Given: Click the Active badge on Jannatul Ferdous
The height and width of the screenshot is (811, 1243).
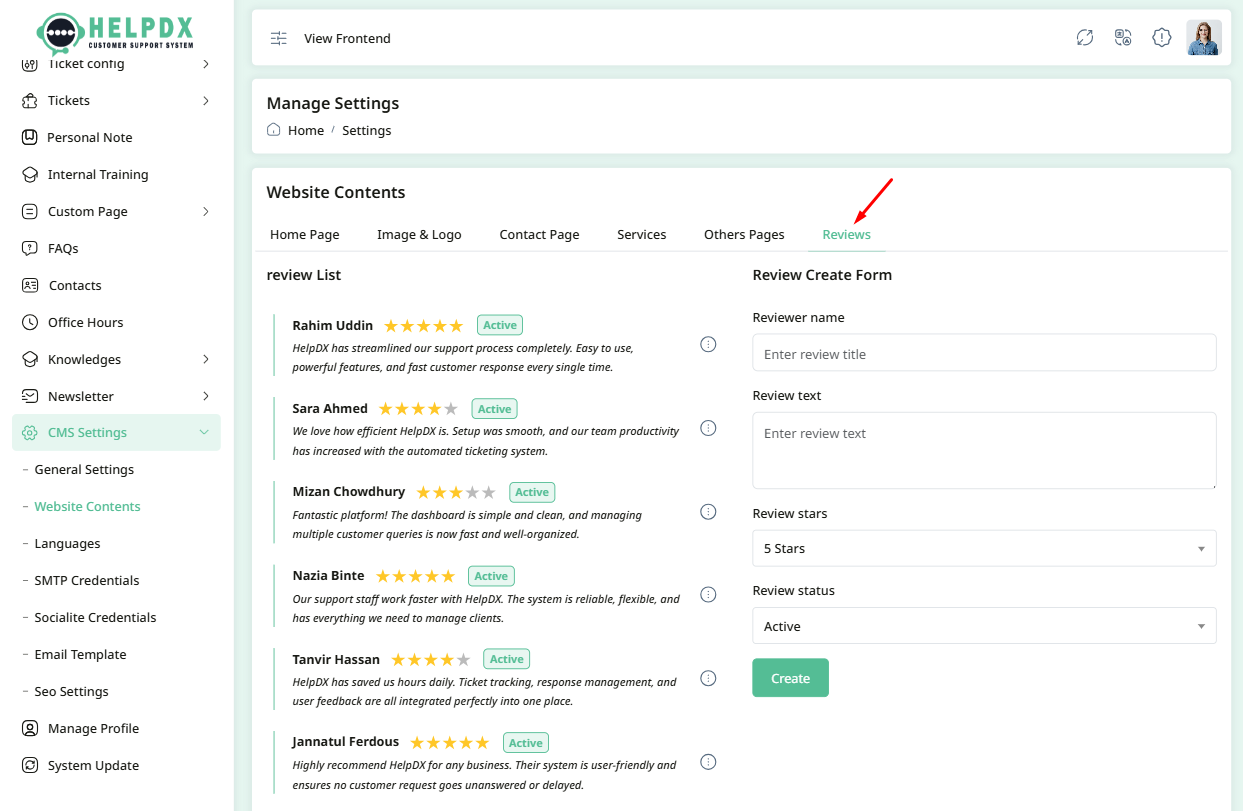Looking at the screenshot, I should click(525, 743).
